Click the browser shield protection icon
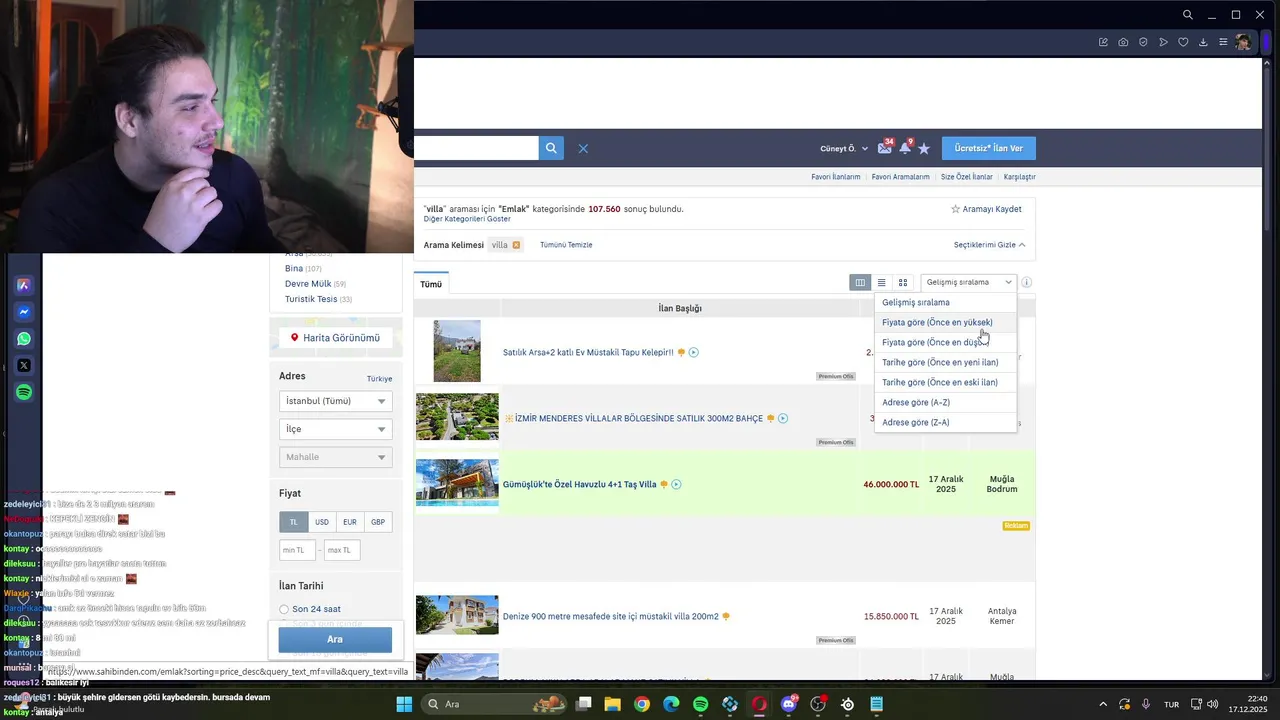Image resolution: width=1280 pixels, height=720 pixels. 1143,42
